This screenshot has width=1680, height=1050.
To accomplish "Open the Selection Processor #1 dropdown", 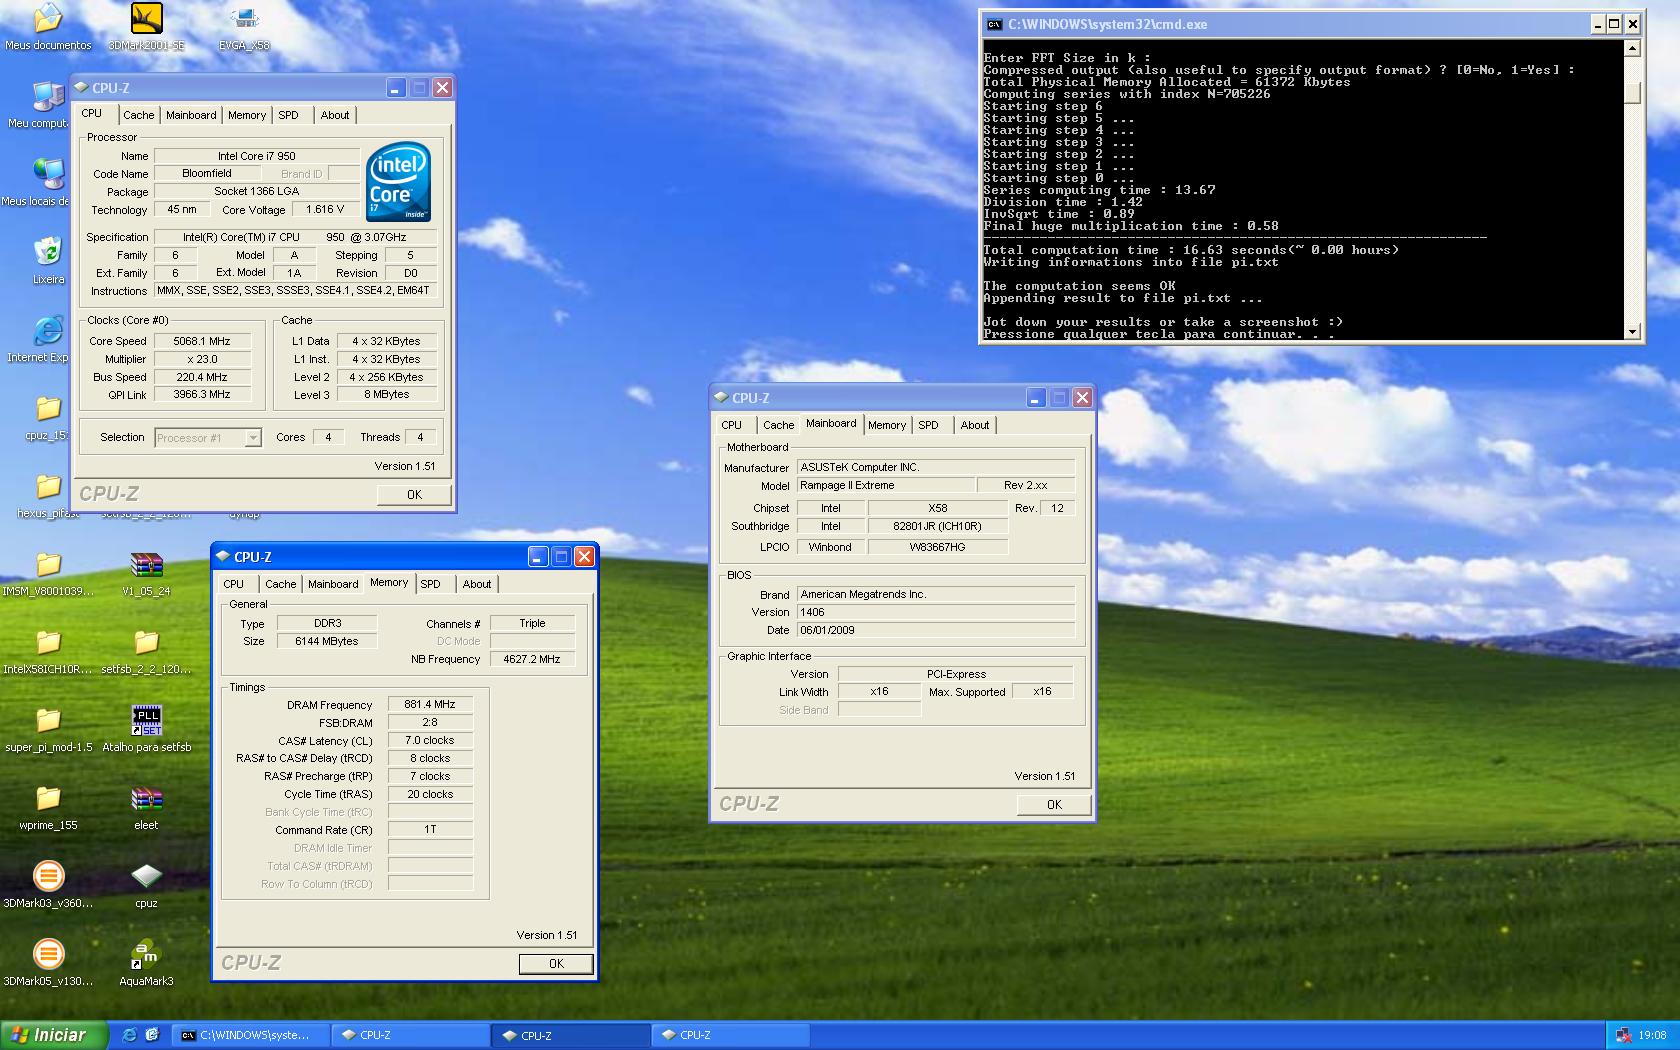I will [253, 438].
